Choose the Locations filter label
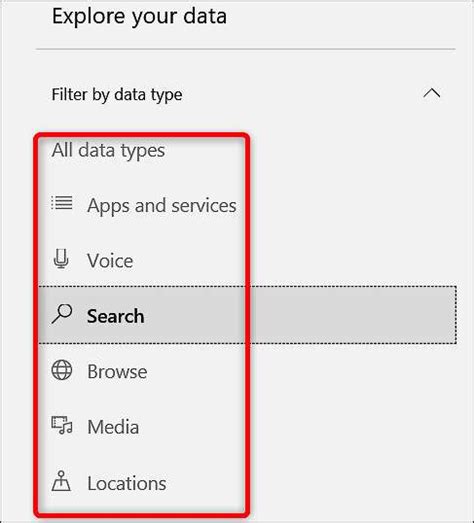 127,483
